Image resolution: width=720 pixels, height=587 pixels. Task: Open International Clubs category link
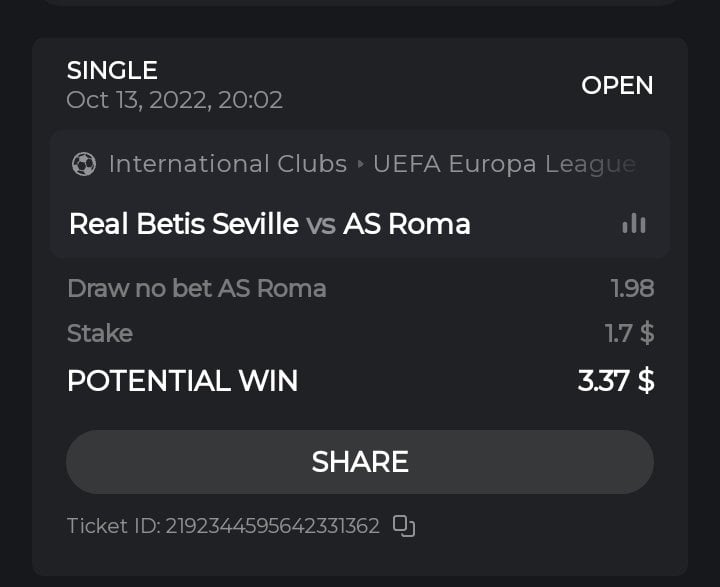(227, 164)
